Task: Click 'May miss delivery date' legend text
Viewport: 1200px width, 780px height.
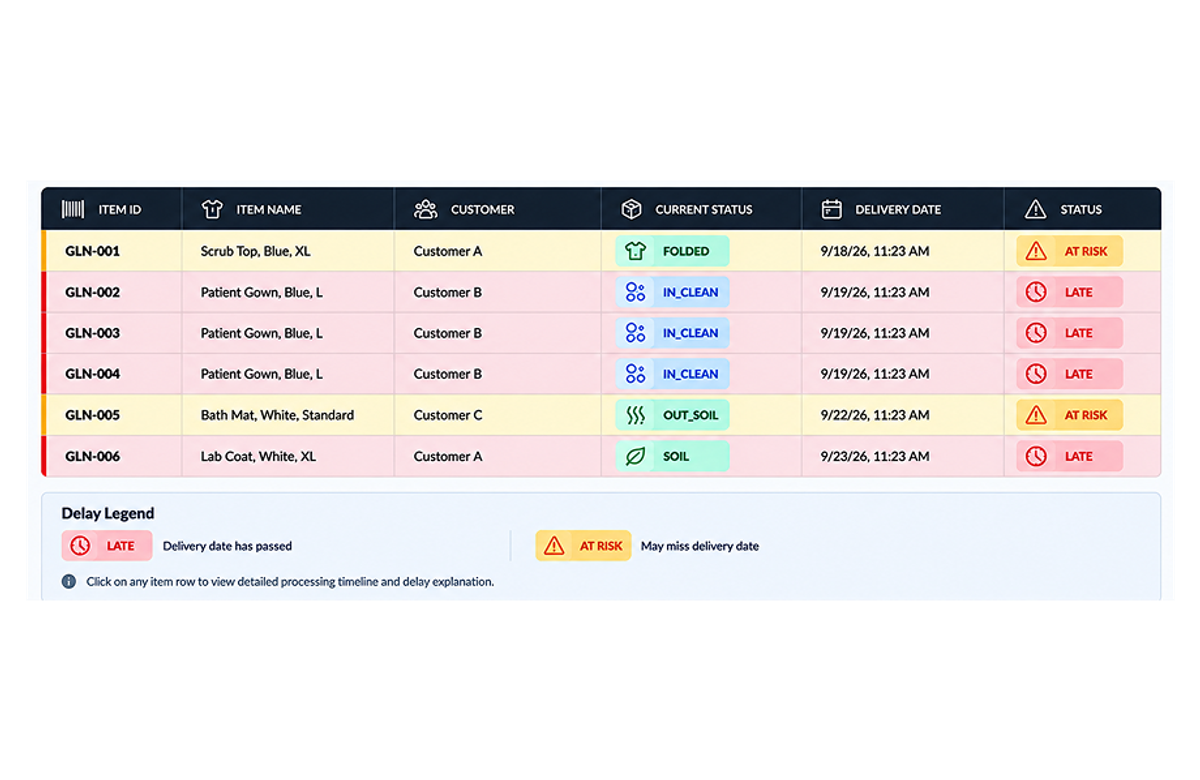Action: 700,546
